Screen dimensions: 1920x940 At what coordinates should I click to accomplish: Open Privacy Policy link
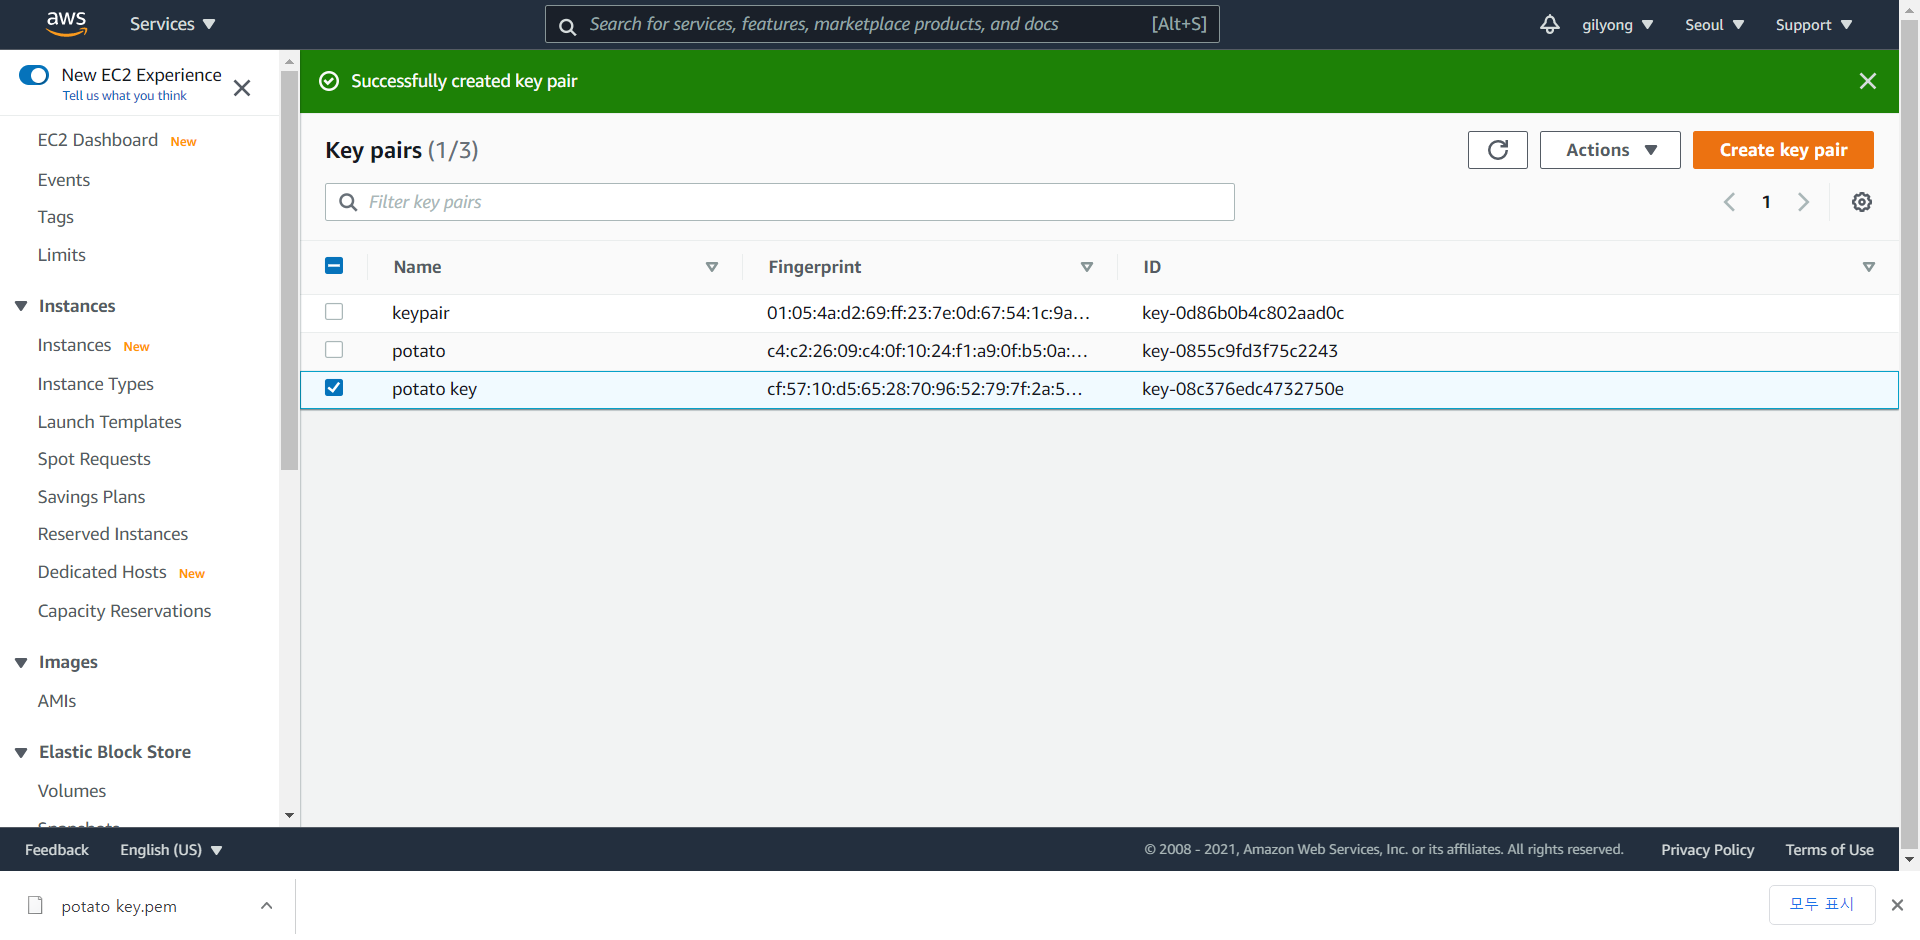[x=1708, y=850]
